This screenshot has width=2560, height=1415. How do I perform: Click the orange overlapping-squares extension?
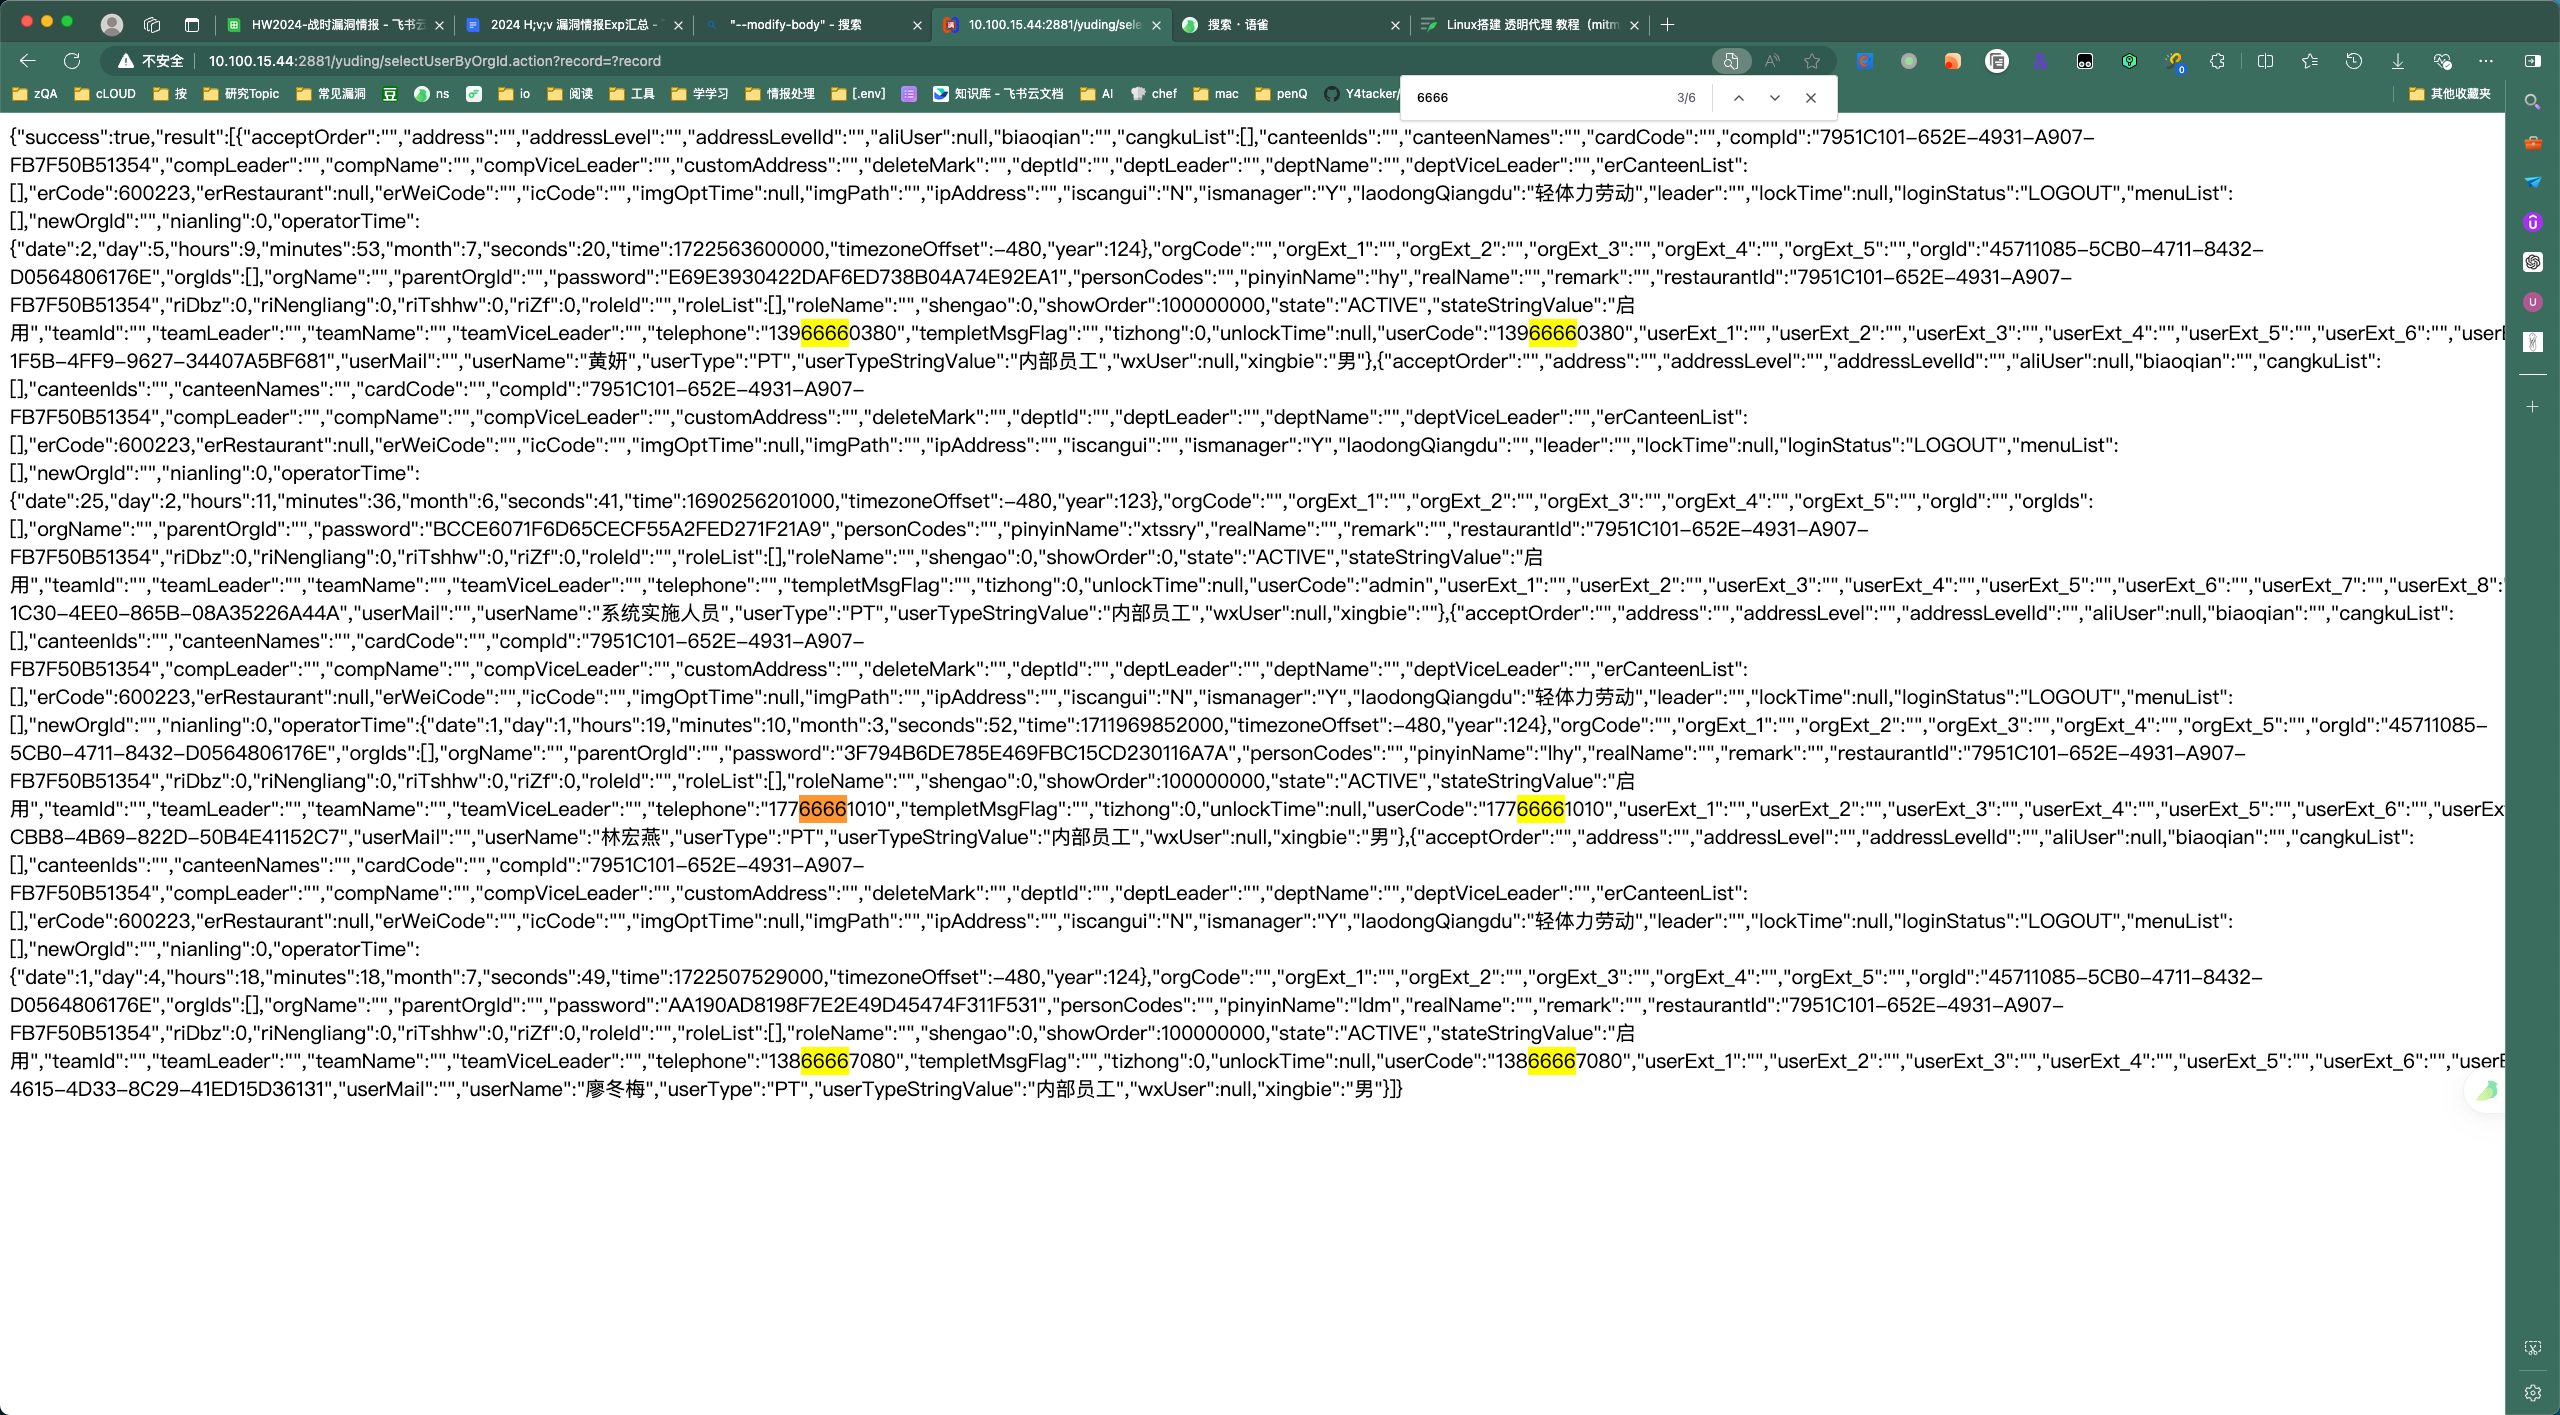point(1952,61)
